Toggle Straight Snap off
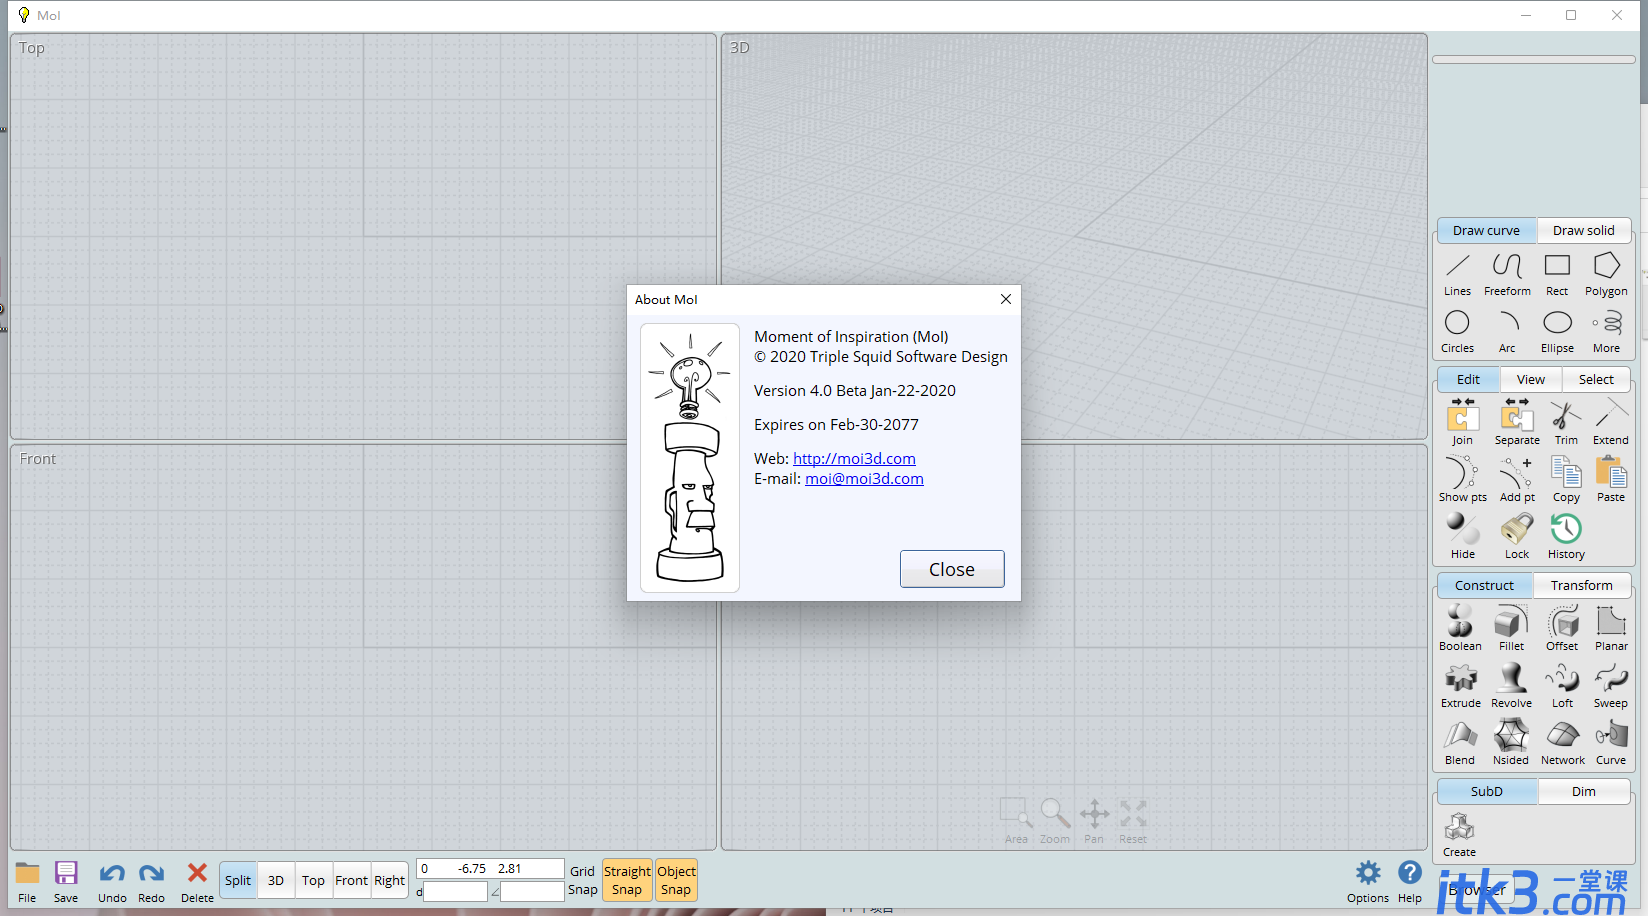Viewport: 1648px width, 916px height. (627, 880)
